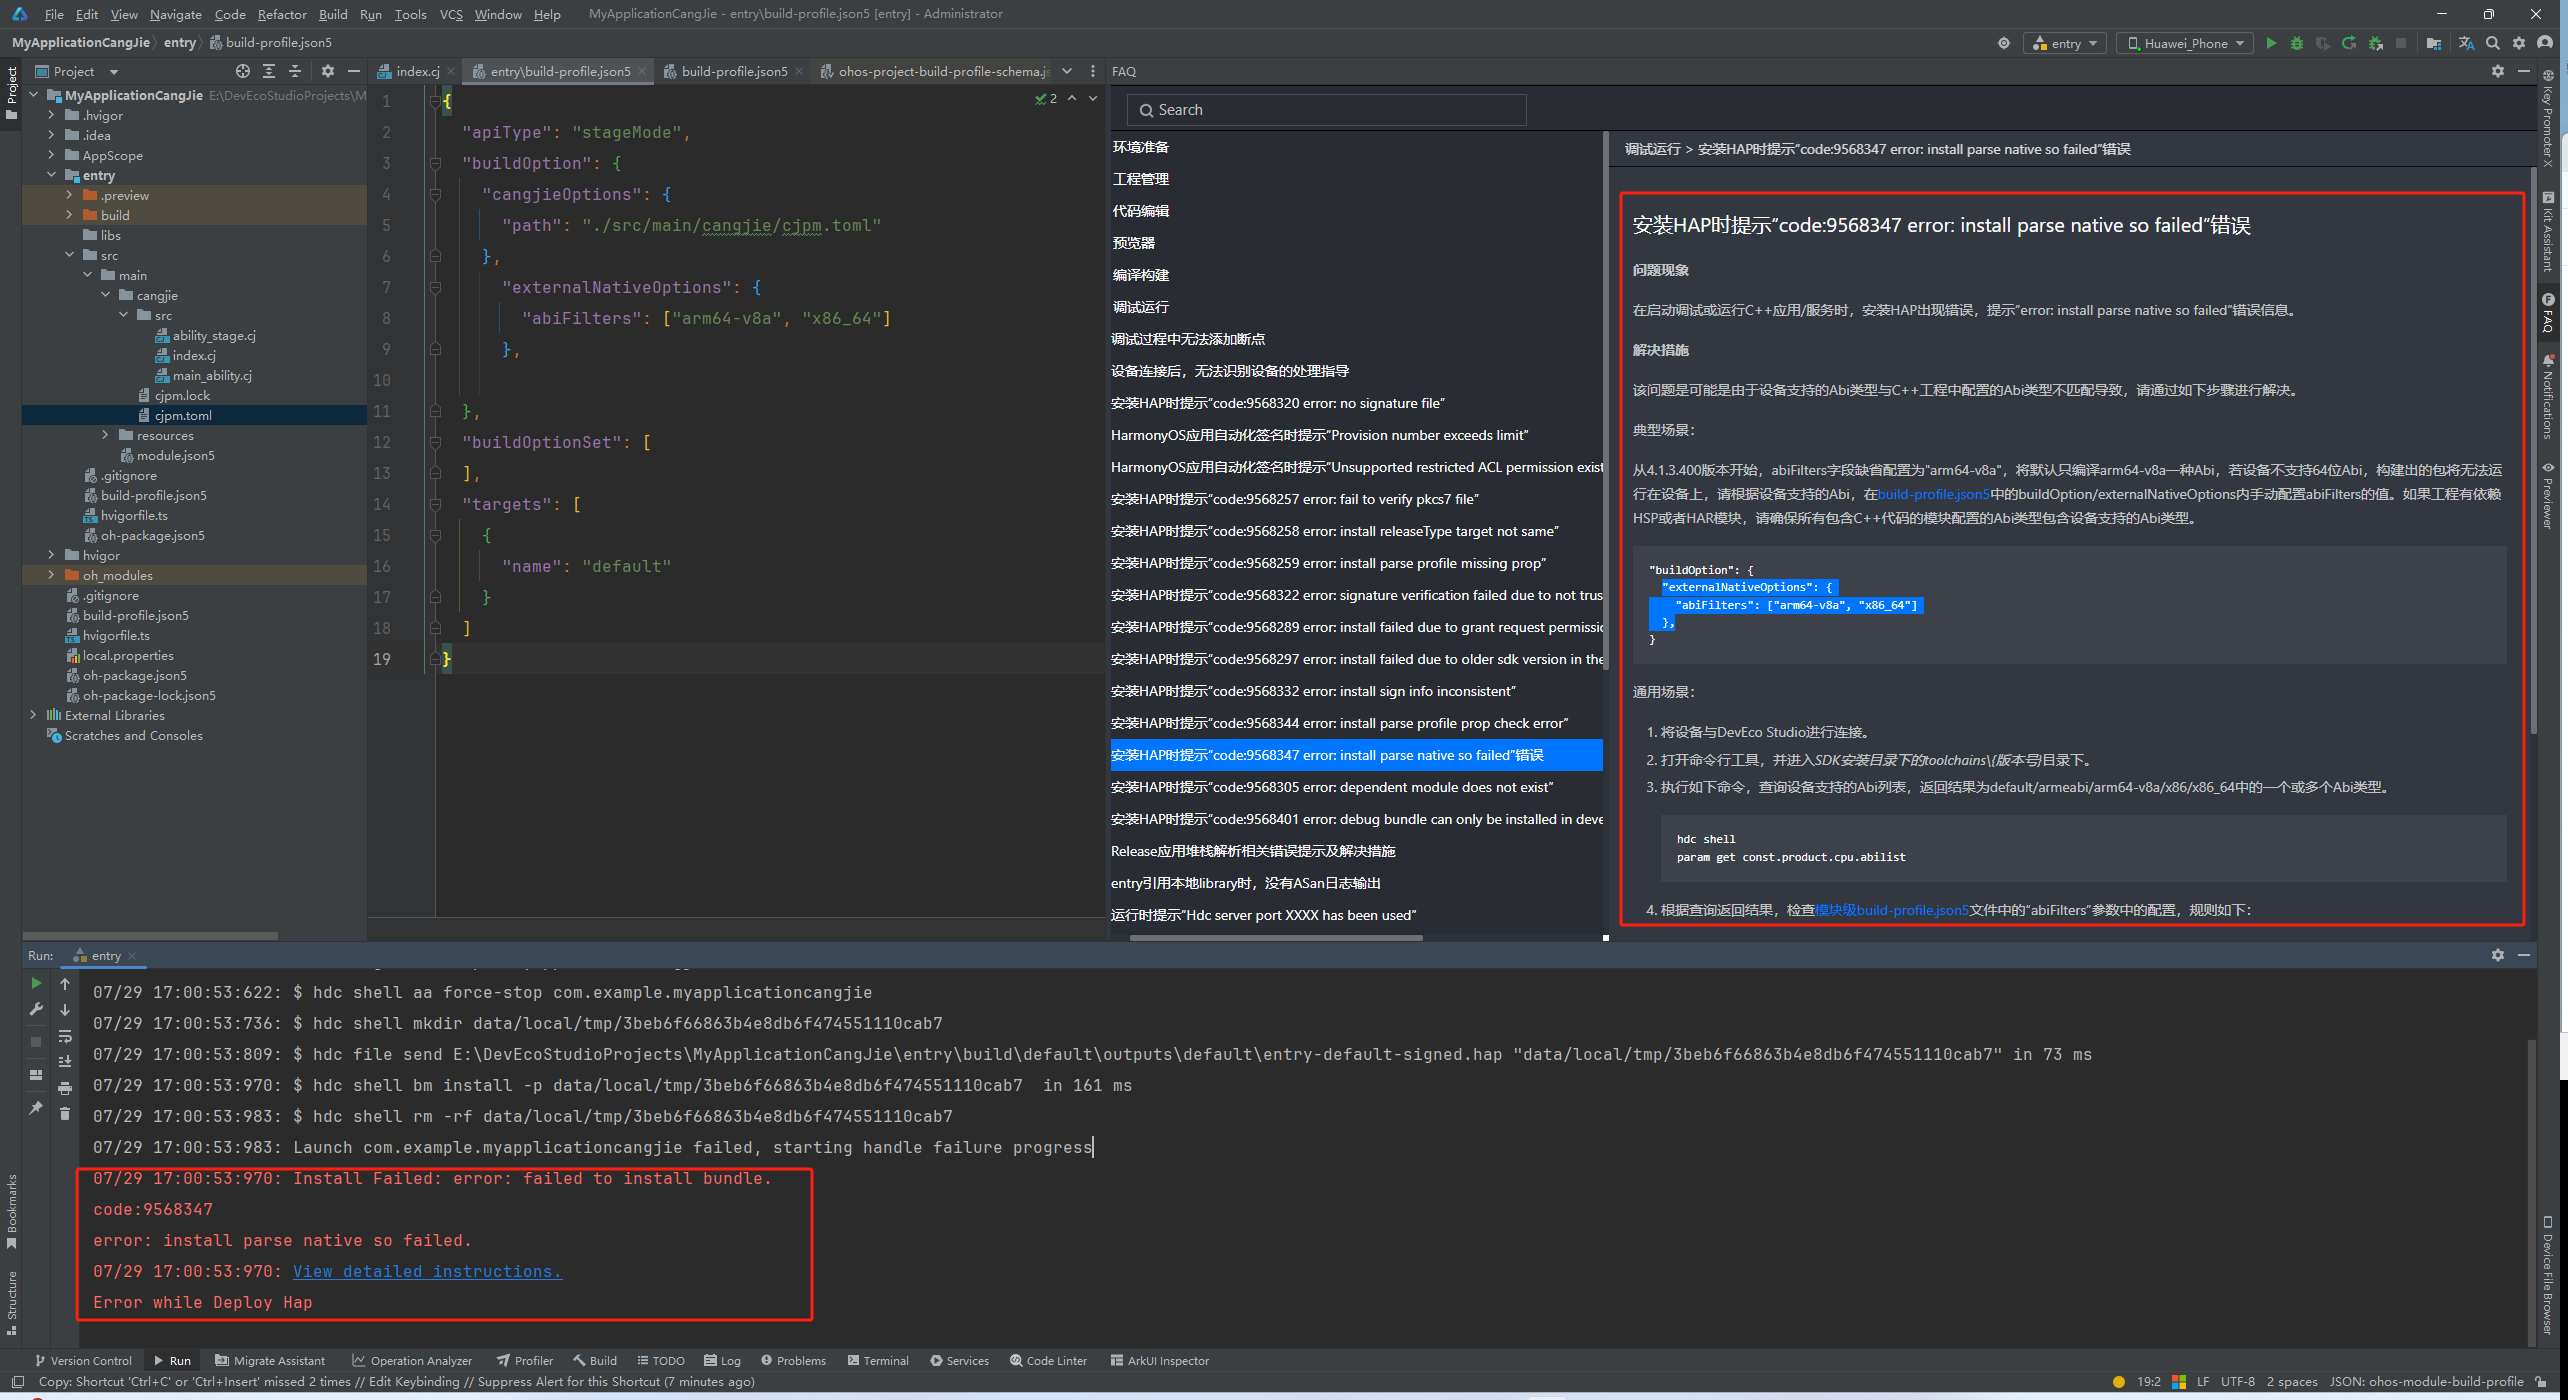Image resolution: width=2568 pixels, height=1400 pixels.
Task: Open the entry run configuration dropdown
Action: click(2065, 43)
